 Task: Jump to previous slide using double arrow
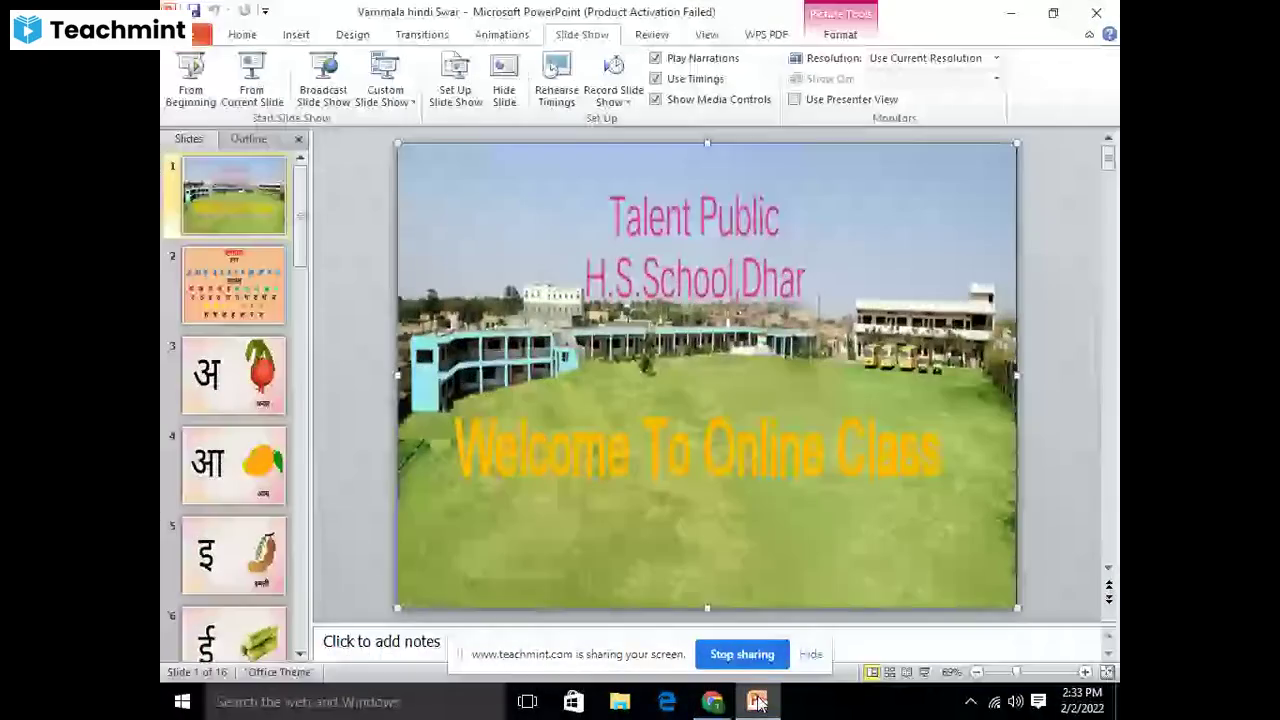point(1108,585)
